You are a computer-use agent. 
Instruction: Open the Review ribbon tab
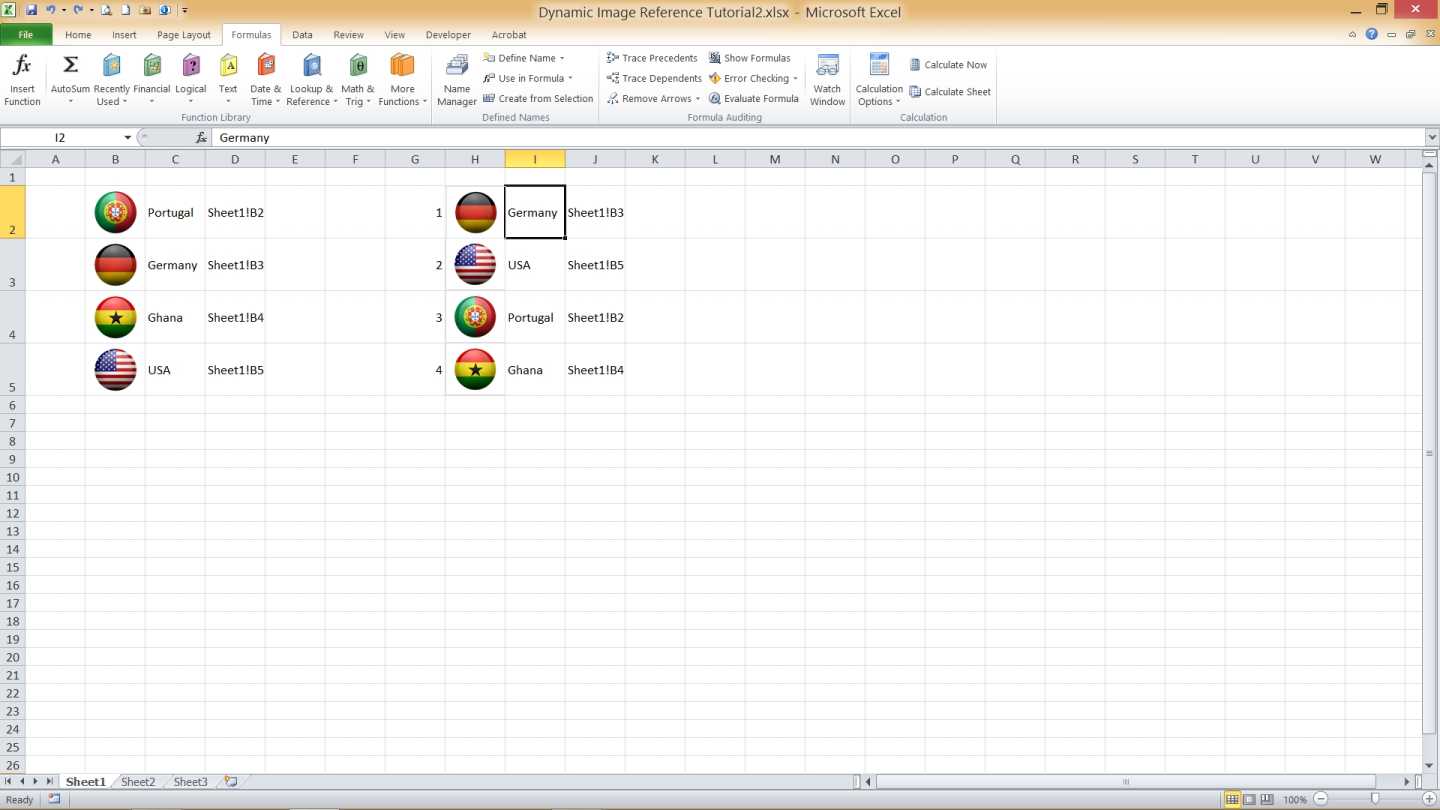[x=349, y=35]
